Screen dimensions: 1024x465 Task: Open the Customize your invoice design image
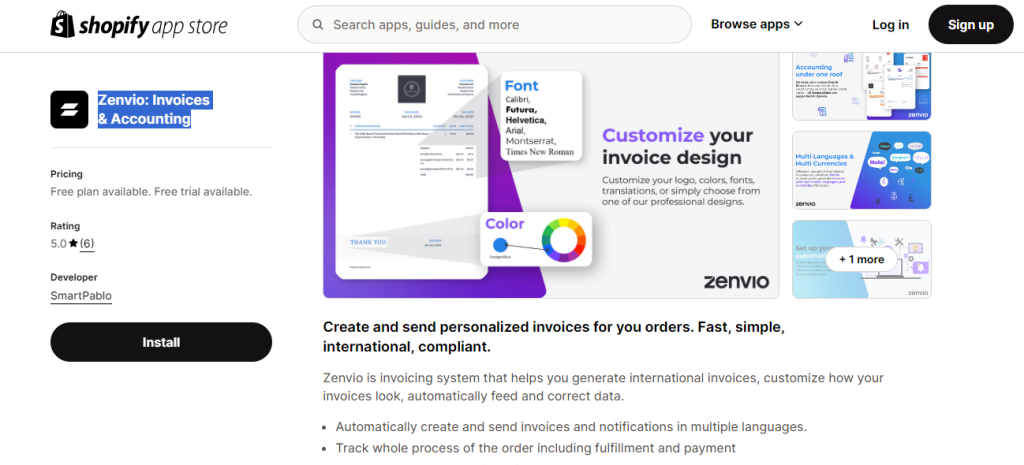click(x=551, y=175)
